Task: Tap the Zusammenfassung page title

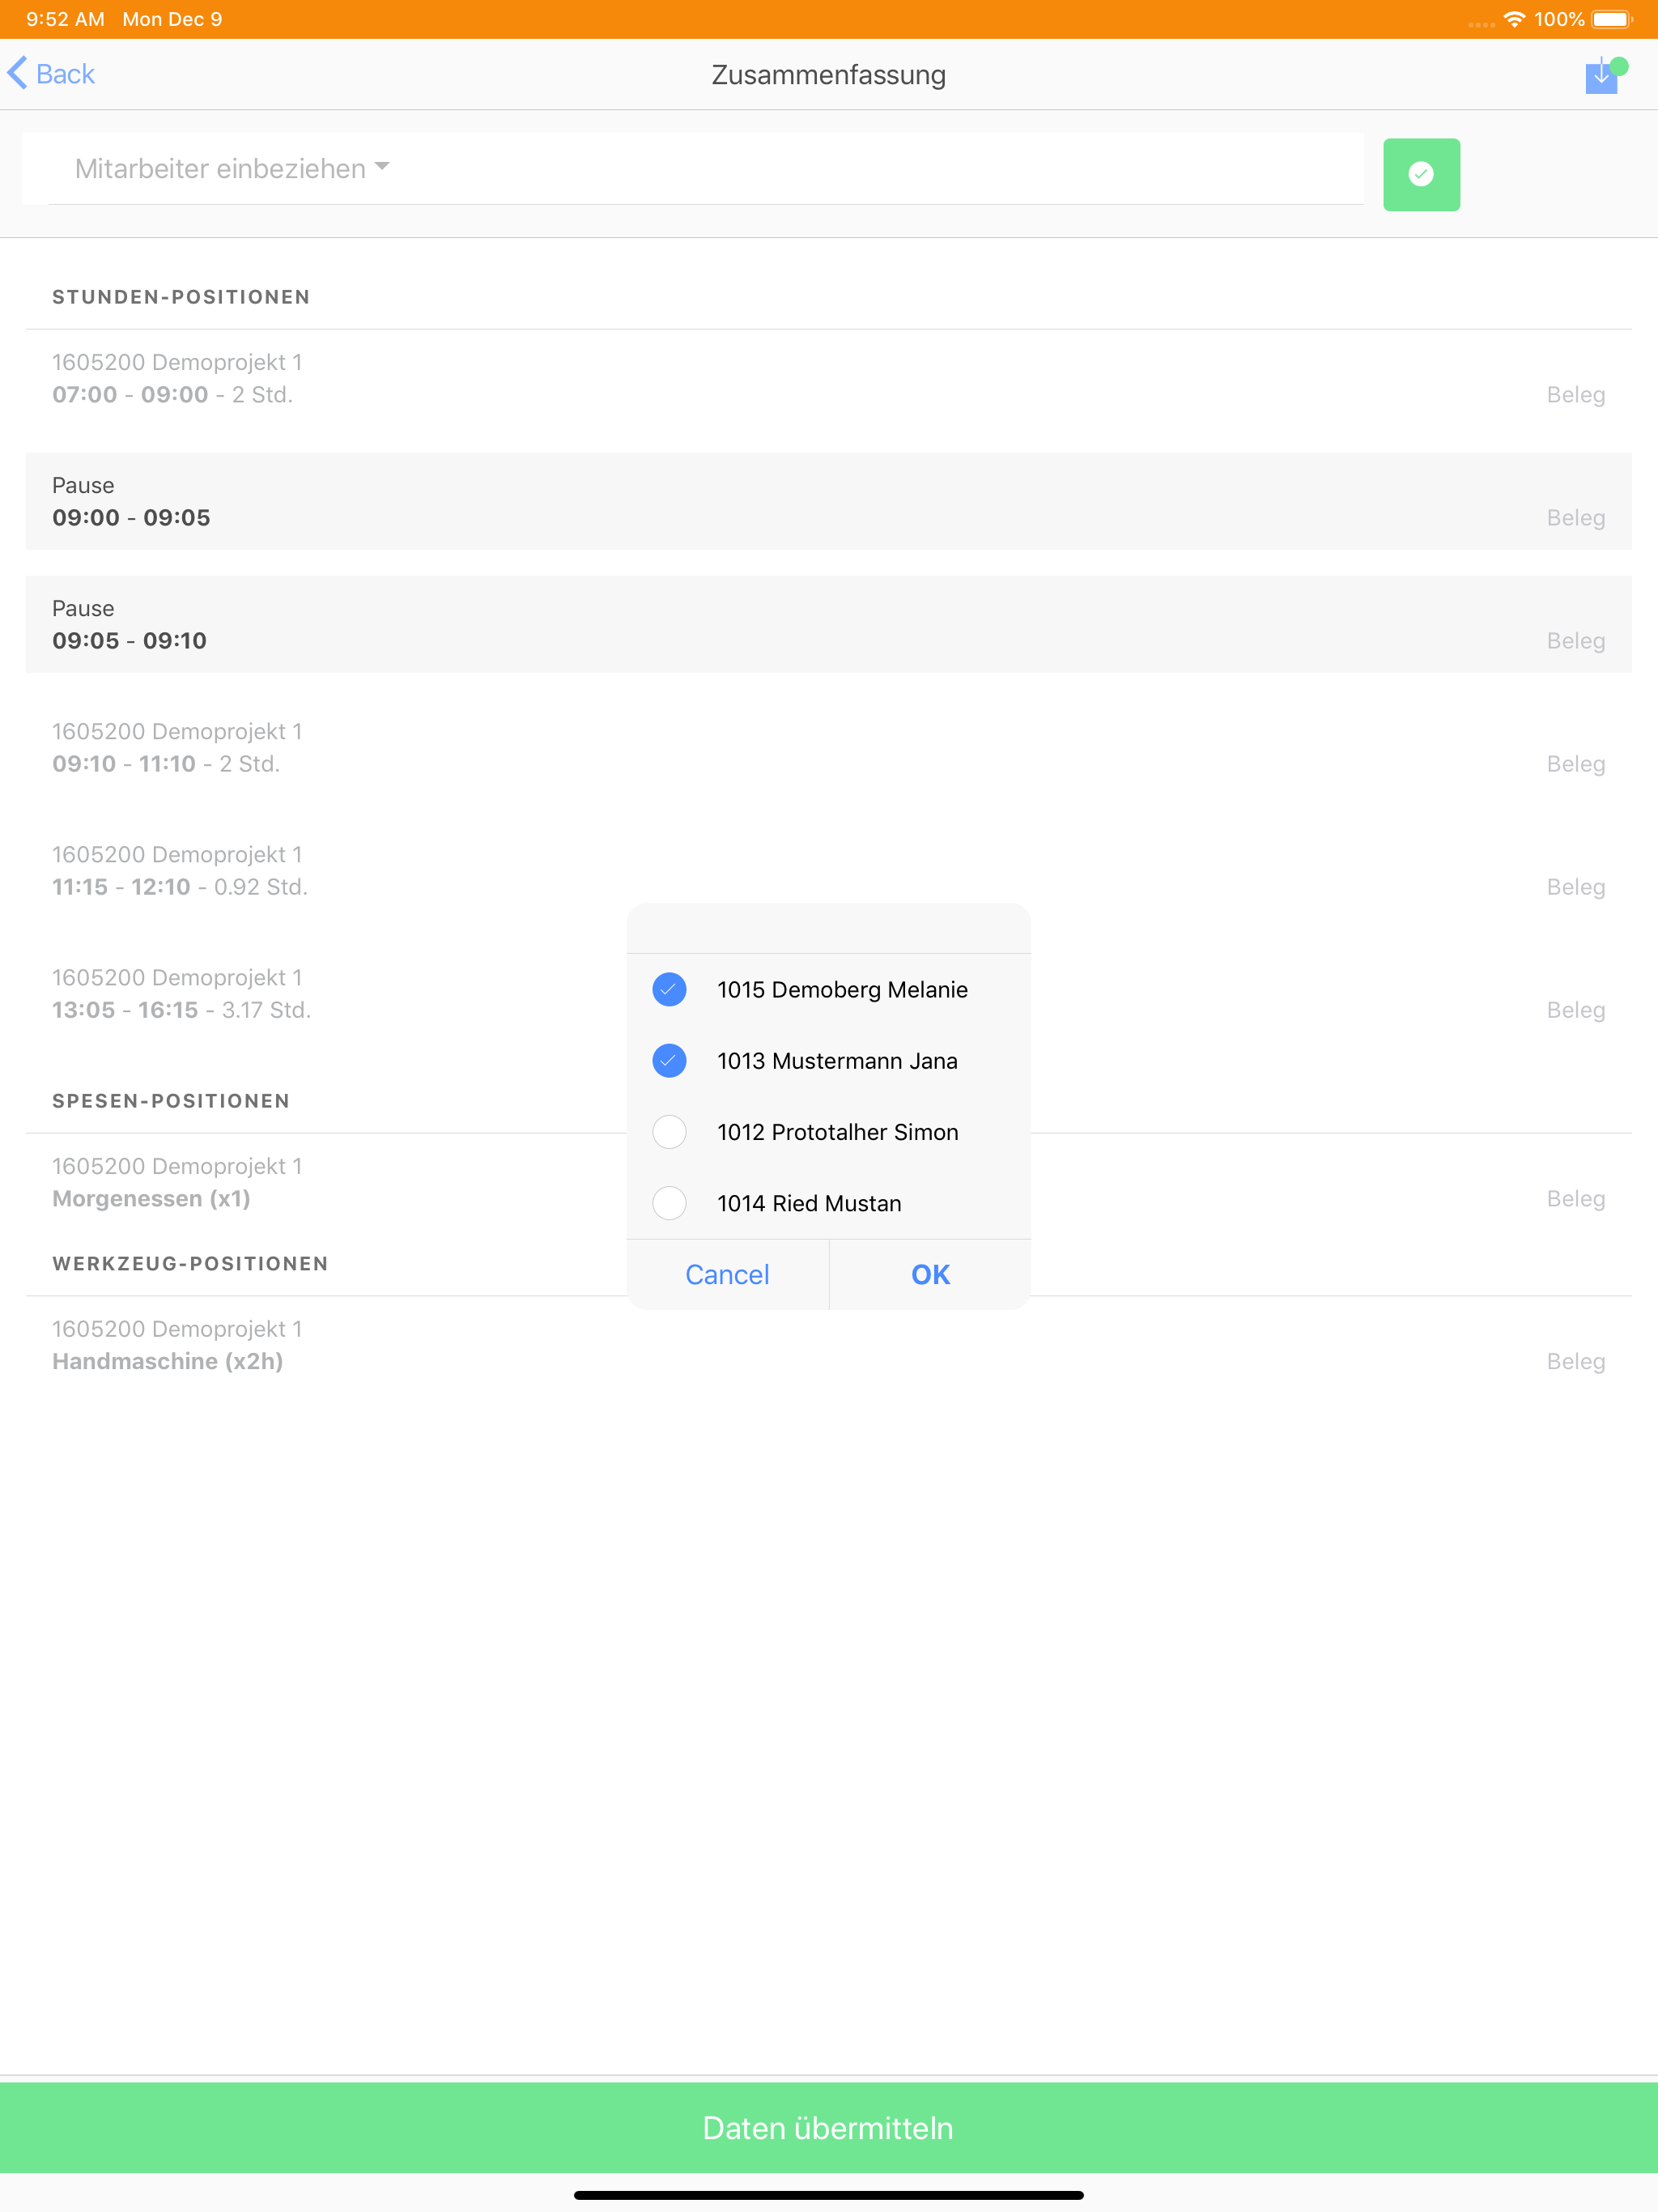Action: 829,75
